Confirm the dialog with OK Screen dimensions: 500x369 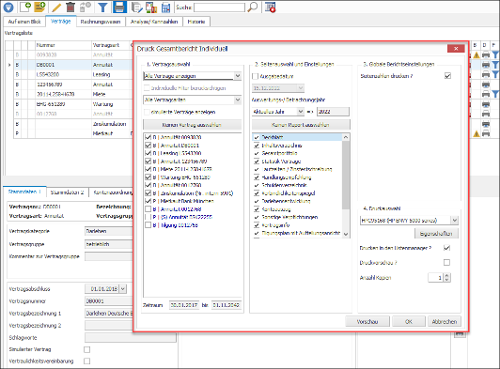[x=409, y=322]
